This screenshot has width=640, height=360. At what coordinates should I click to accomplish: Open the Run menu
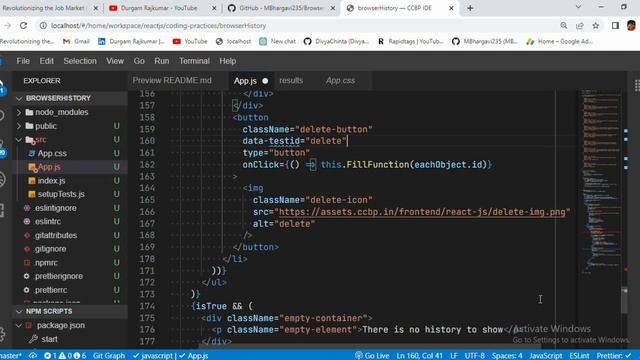click(x=162, y=61)
